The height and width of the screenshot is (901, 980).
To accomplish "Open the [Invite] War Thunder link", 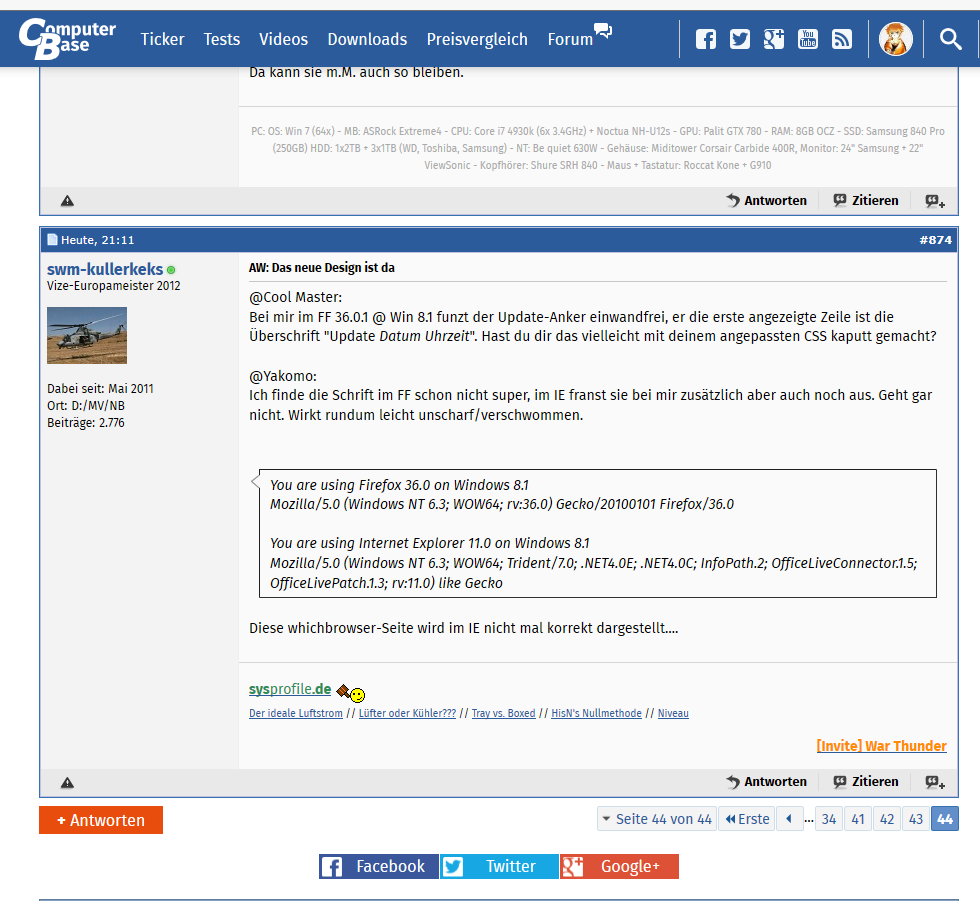I will [x=881, y=746].
